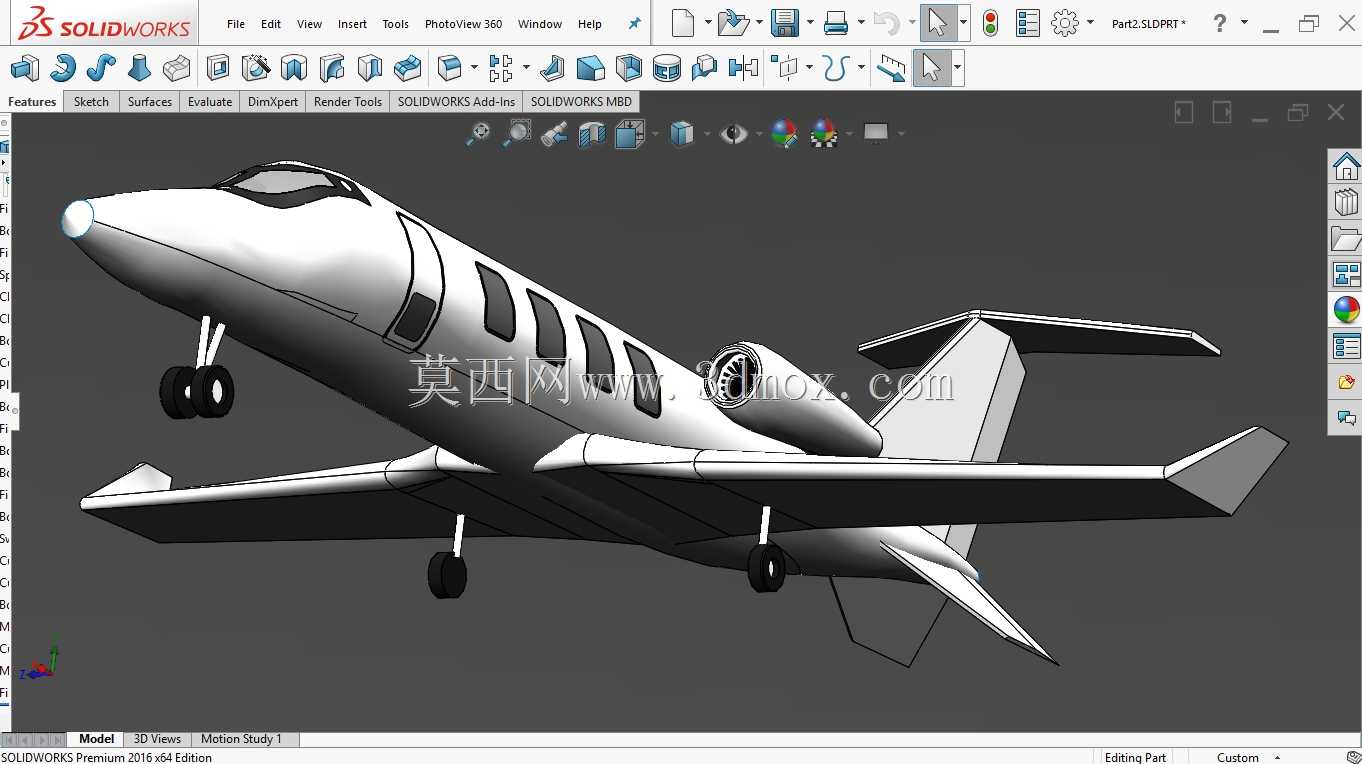Select the Linear Pattern tool

500,68
